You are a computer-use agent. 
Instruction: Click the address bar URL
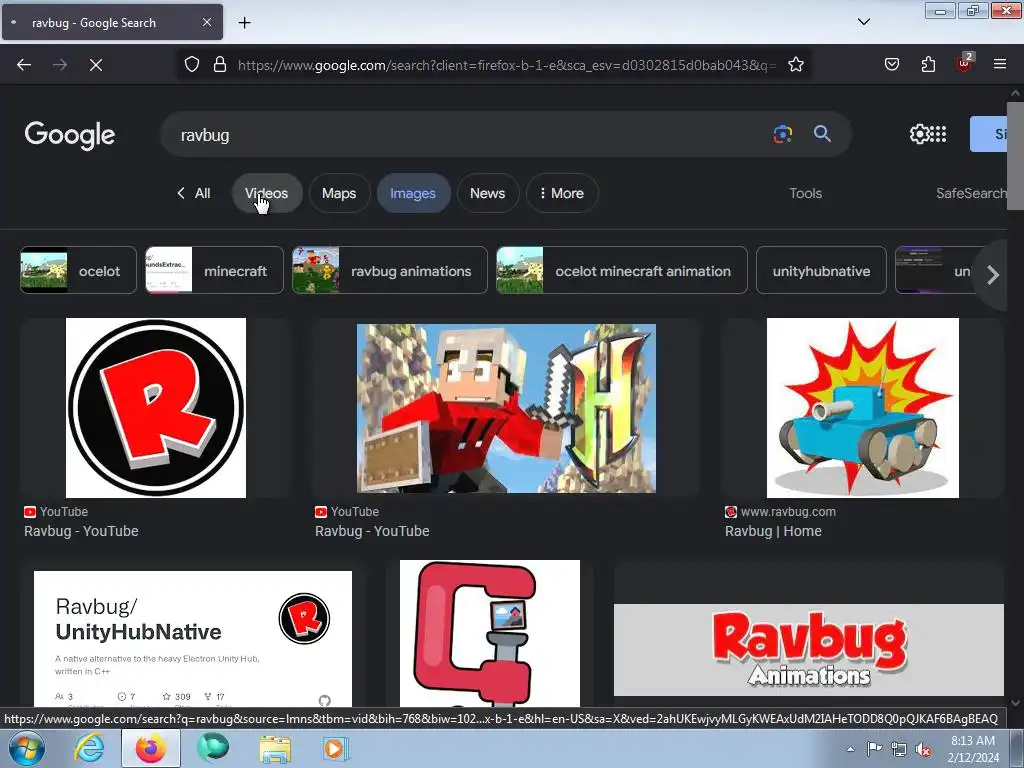point(507,65)
